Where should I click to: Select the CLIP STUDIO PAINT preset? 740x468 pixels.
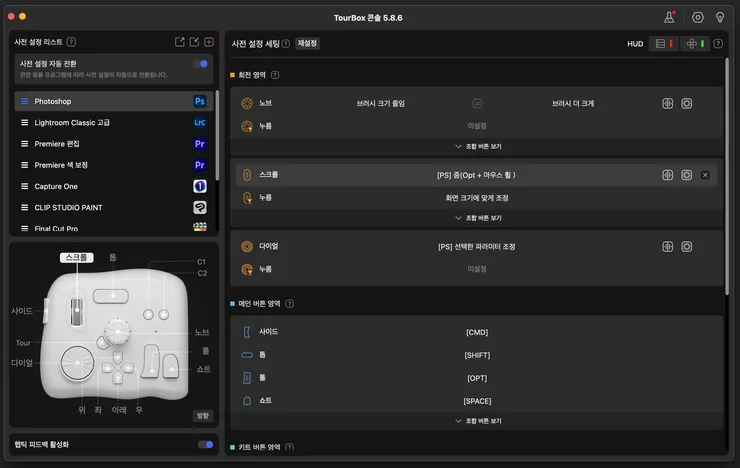114,208
